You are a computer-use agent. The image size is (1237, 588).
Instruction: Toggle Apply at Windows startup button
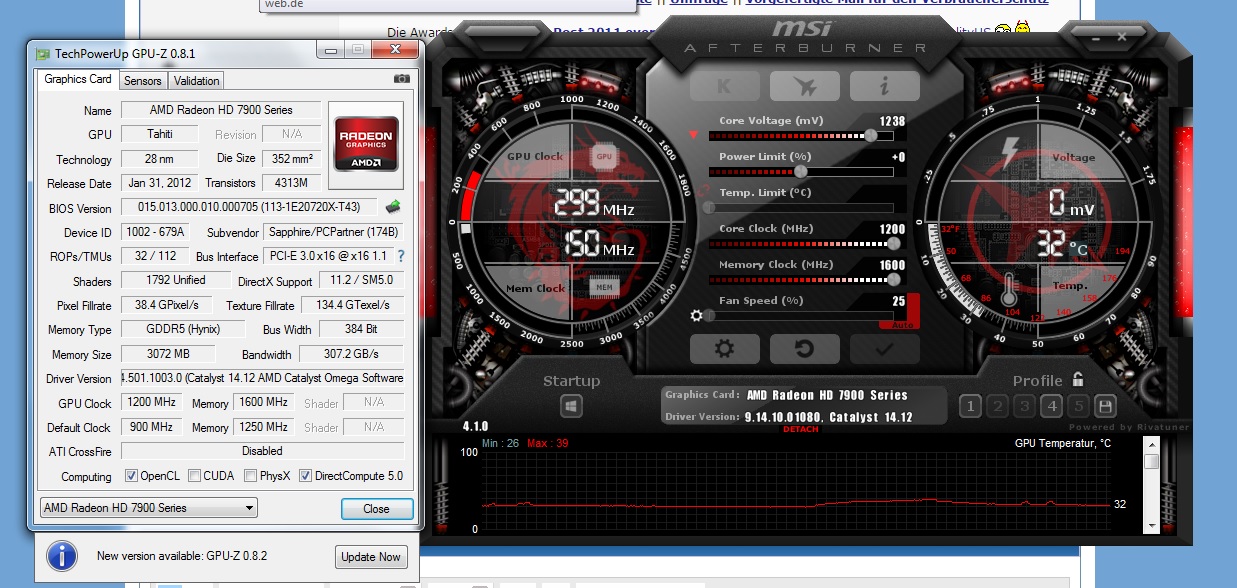point(571,406)
